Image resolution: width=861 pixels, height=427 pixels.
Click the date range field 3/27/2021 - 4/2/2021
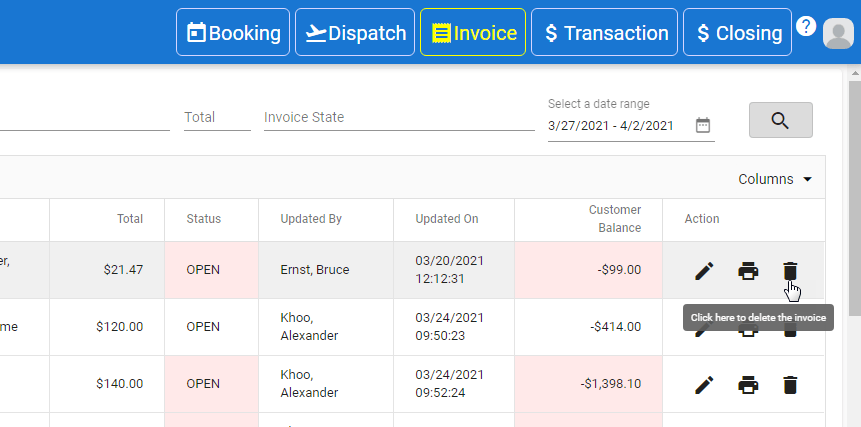(610, 126)
